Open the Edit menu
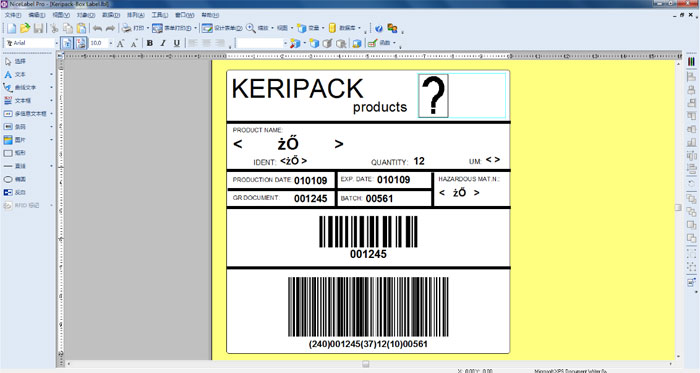The image size is (700, 373). click(x=37, y=15)
